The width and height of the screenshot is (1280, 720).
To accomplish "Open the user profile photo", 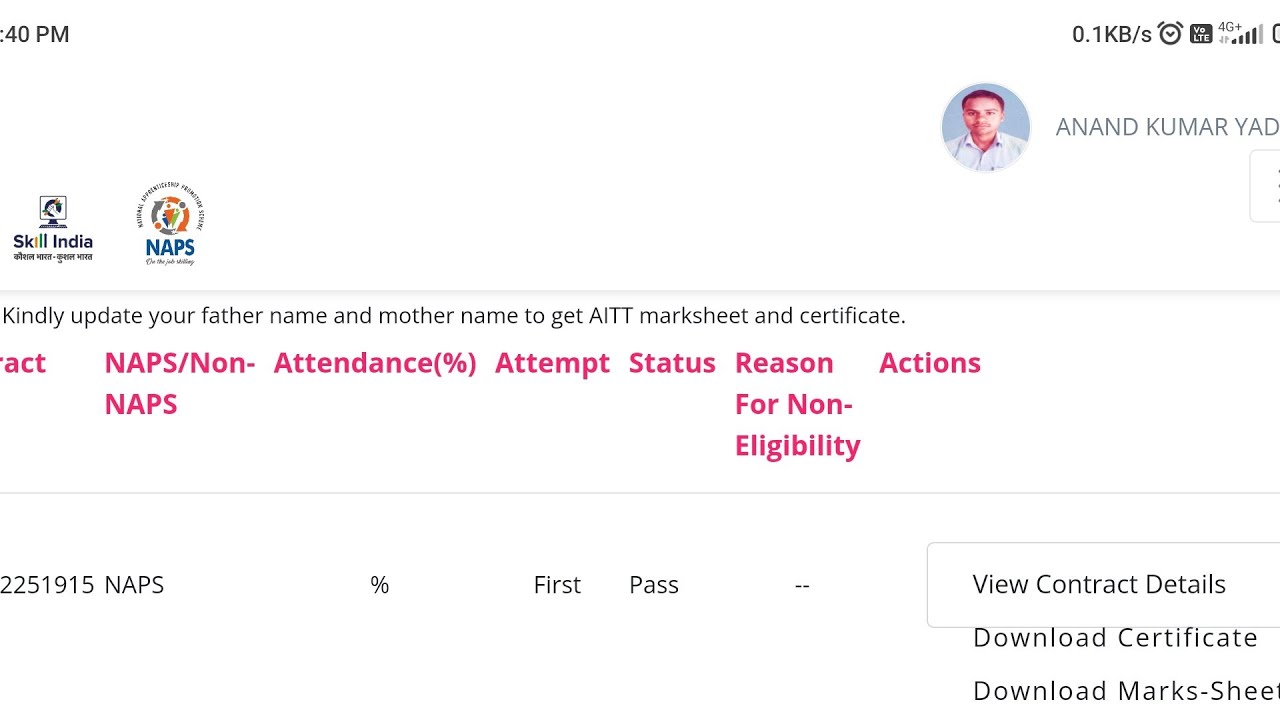I will point(986,127).
